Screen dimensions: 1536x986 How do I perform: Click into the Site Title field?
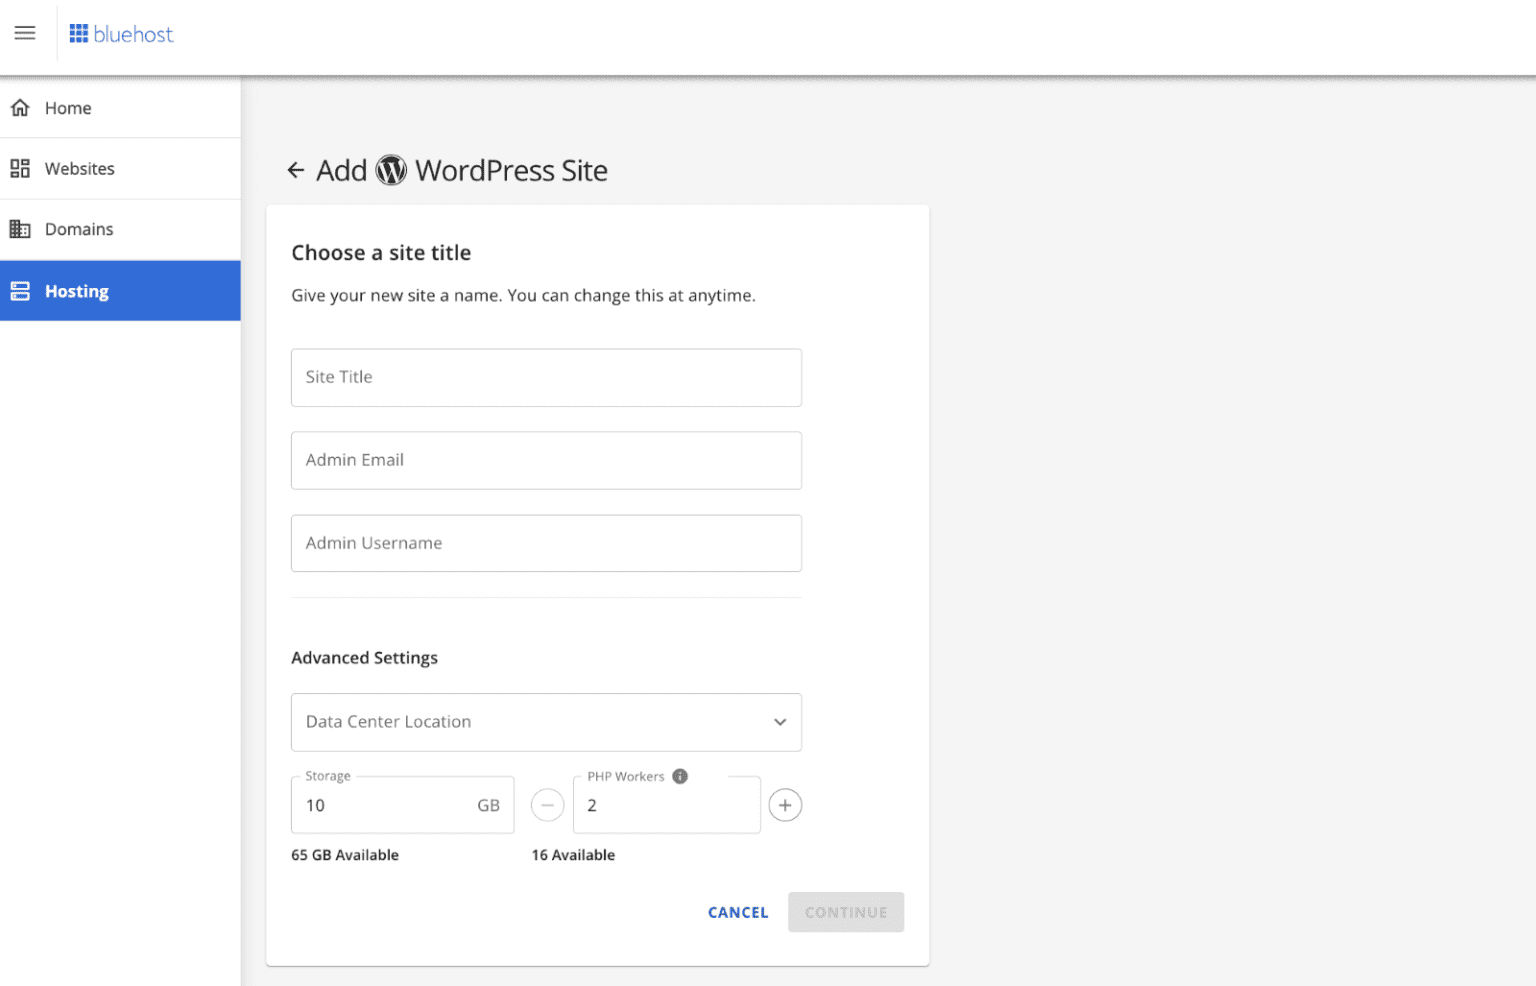pos(546,378)
